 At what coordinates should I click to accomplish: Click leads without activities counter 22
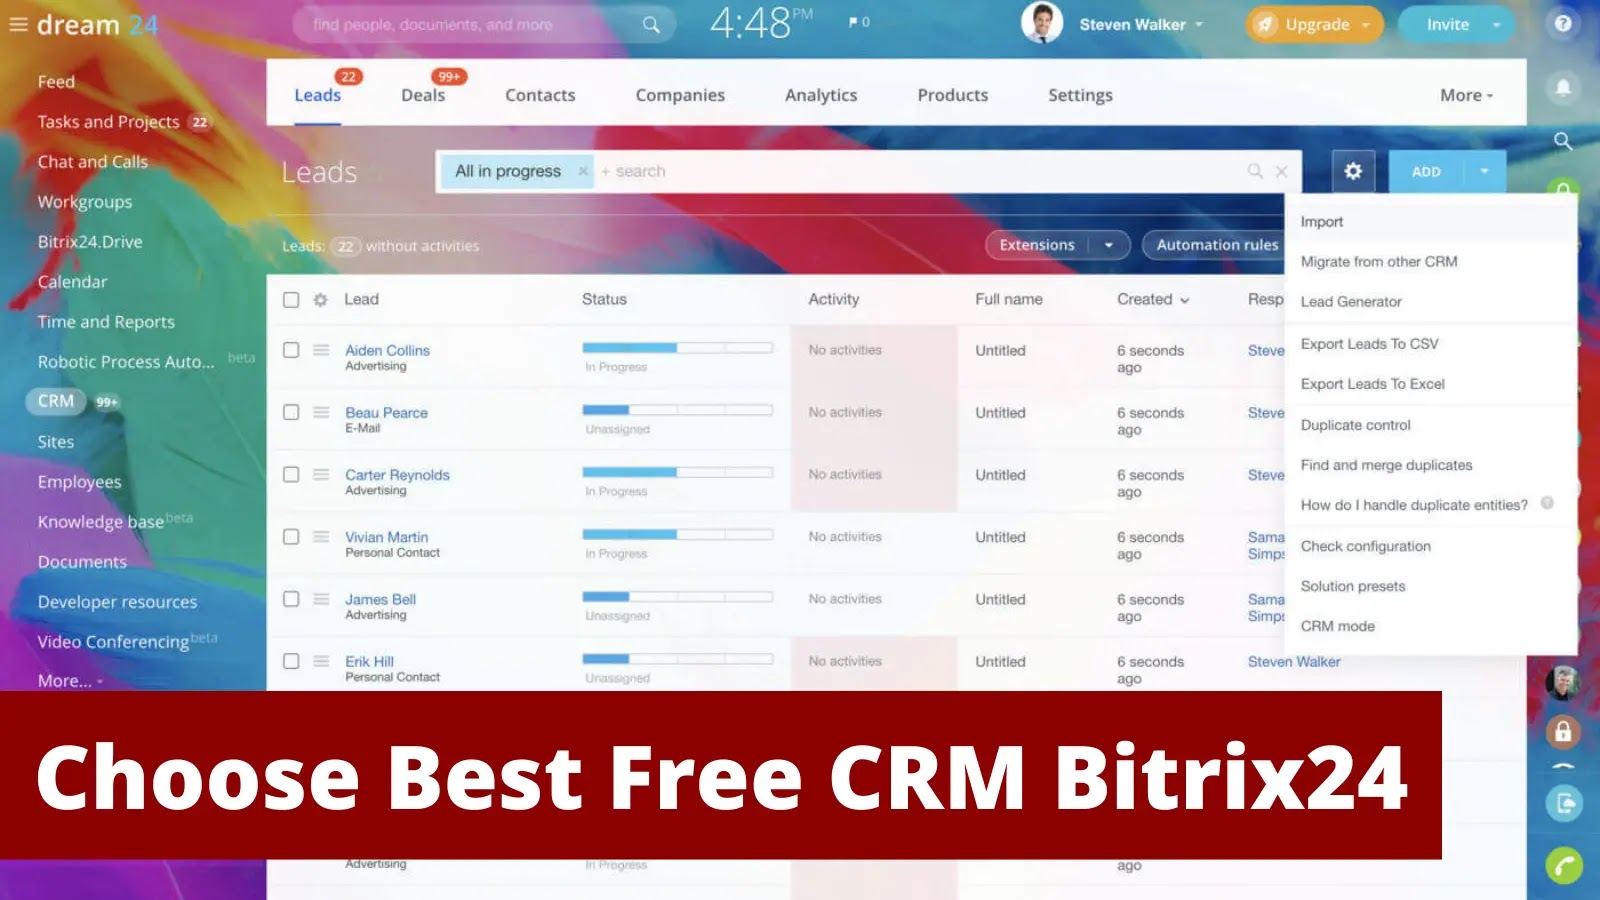[x=345, y=246]
